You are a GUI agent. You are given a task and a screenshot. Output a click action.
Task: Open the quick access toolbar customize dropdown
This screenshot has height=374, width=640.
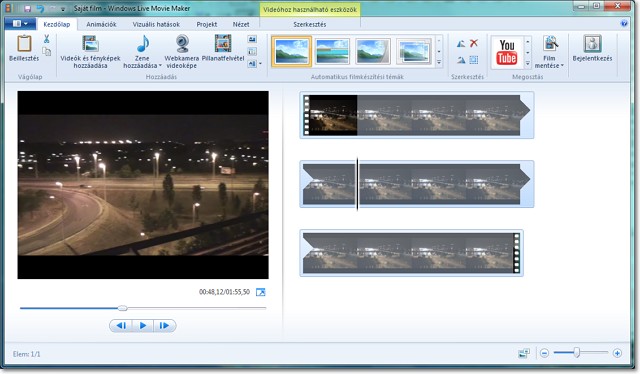(x=63, y=9)
